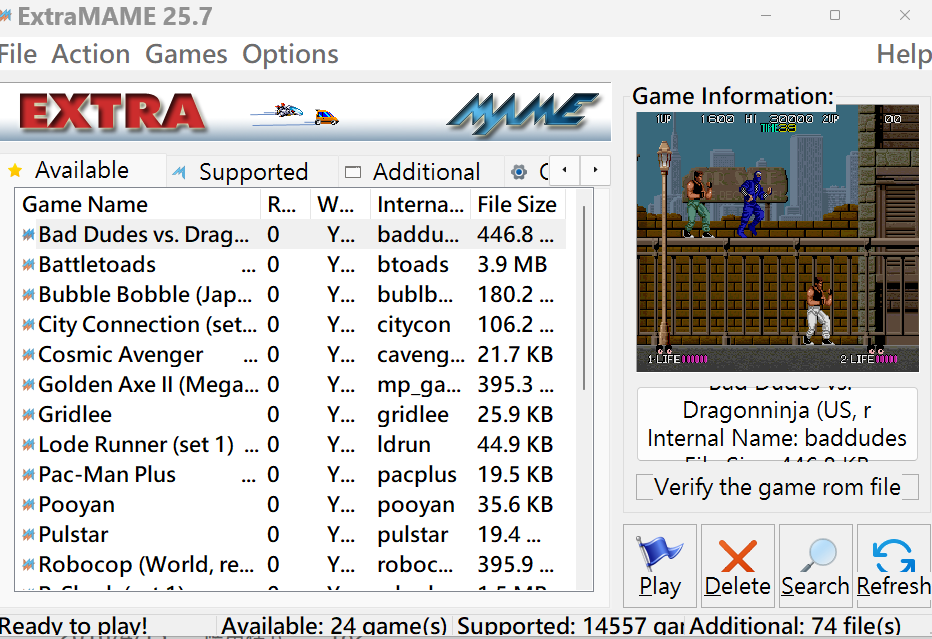
Task: Open the Options menu
Action: [290, 54]
